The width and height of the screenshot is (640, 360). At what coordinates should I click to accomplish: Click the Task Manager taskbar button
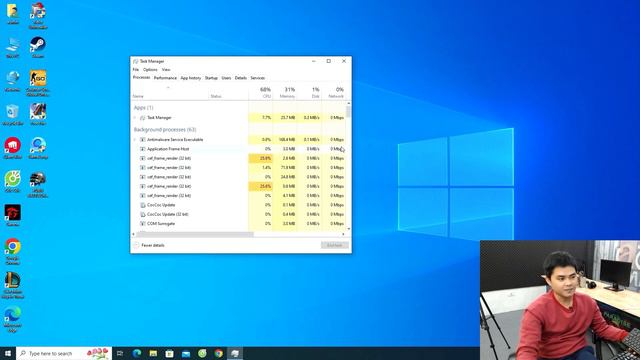235,353
